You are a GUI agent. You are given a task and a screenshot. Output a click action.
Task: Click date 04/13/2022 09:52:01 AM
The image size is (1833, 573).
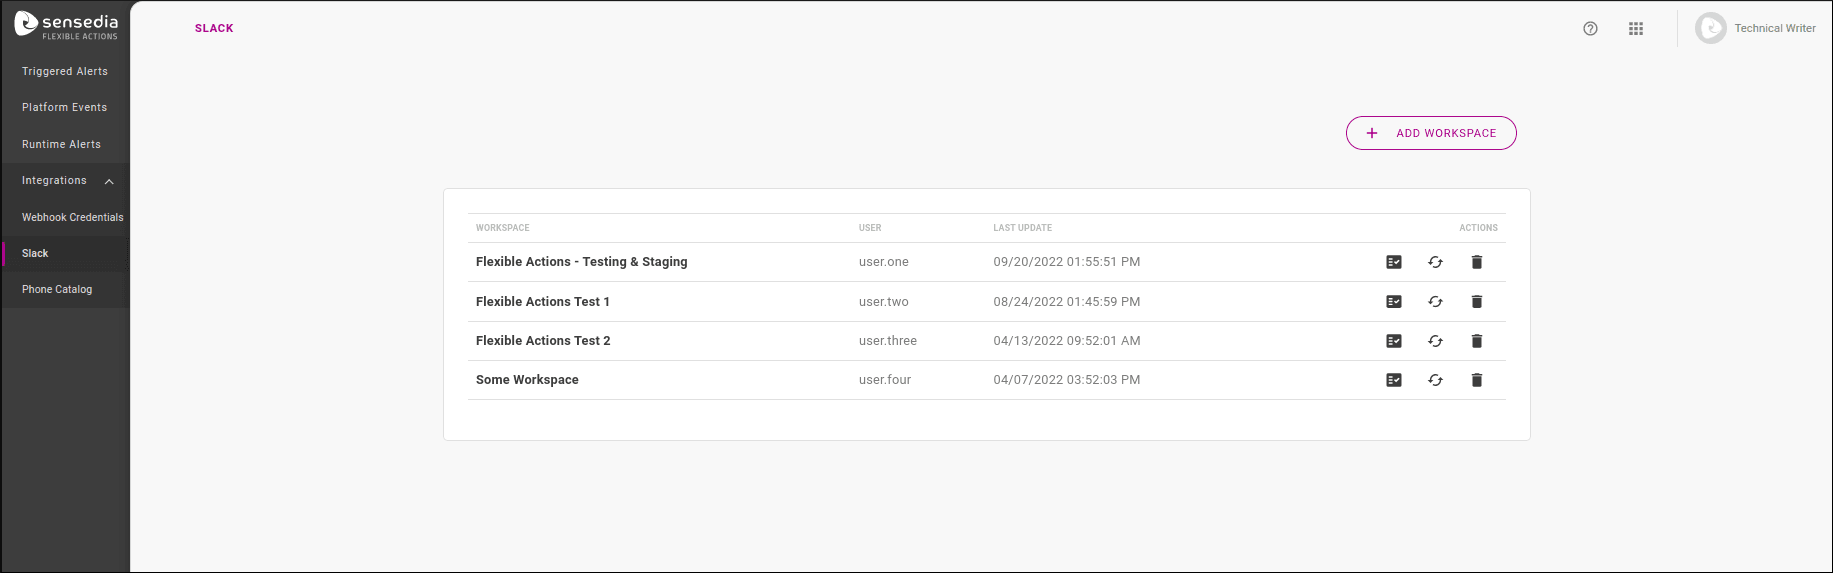pos(1067,341)
